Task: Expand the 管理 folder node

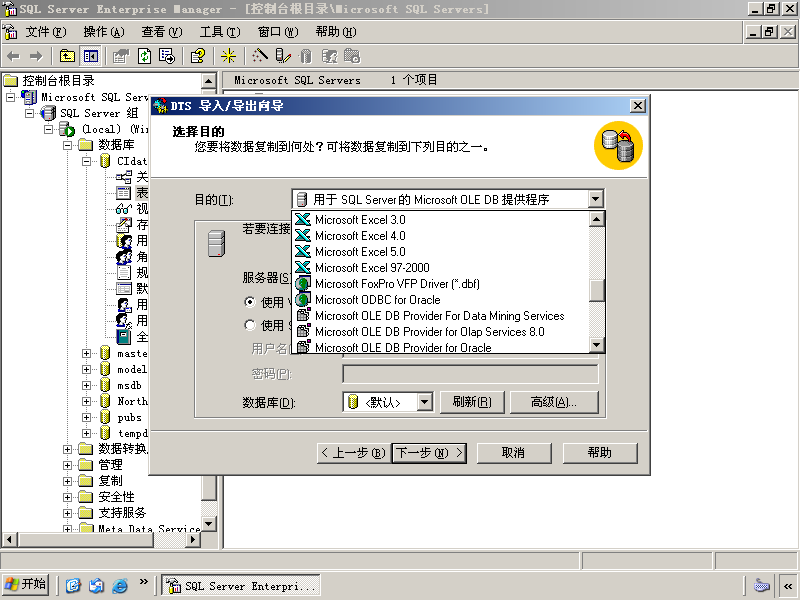Action: point(67,465)
